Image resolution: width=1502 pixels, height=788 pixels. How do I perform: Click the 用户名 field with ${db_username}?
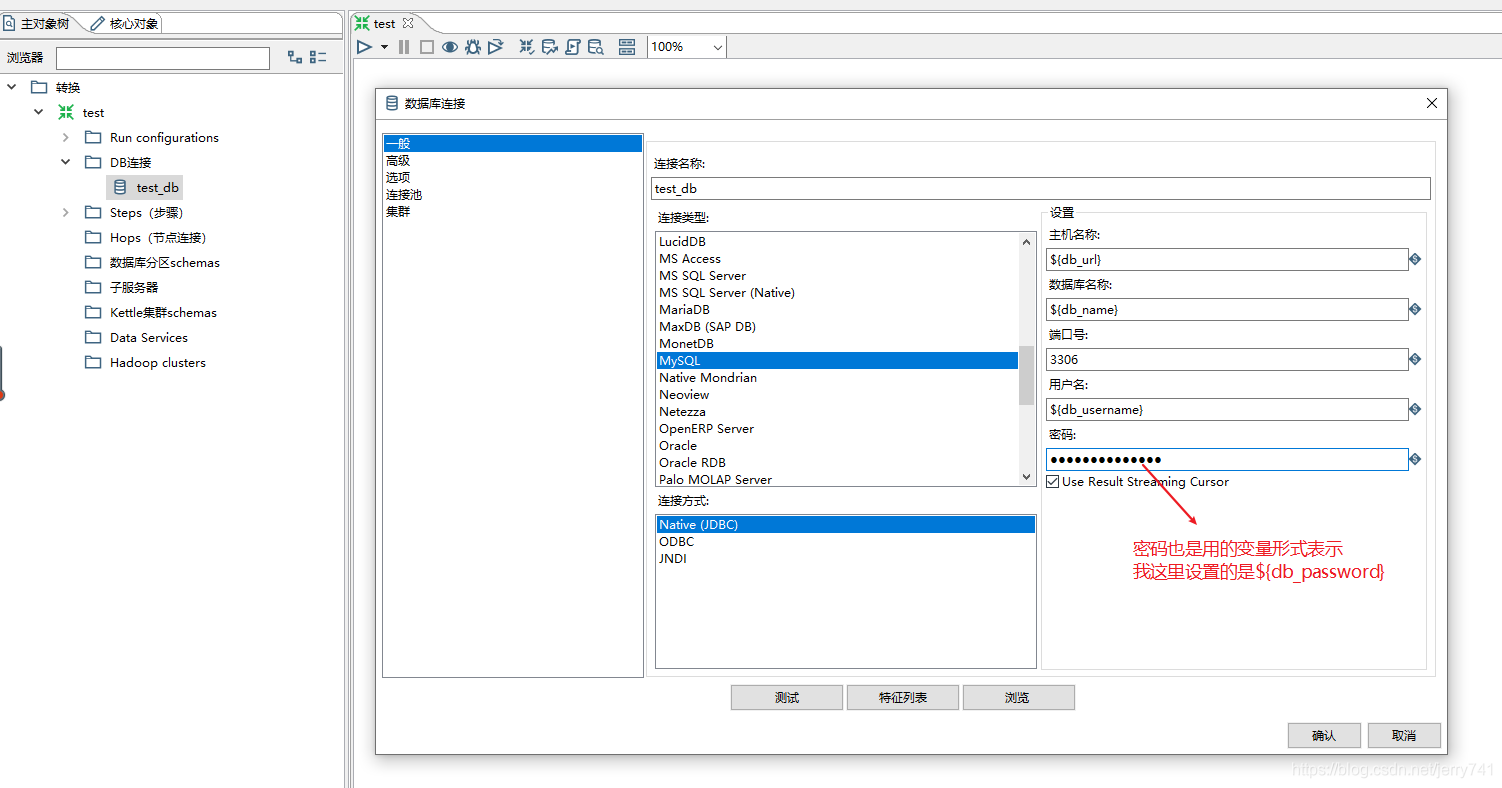click(x=1227, y=409)
